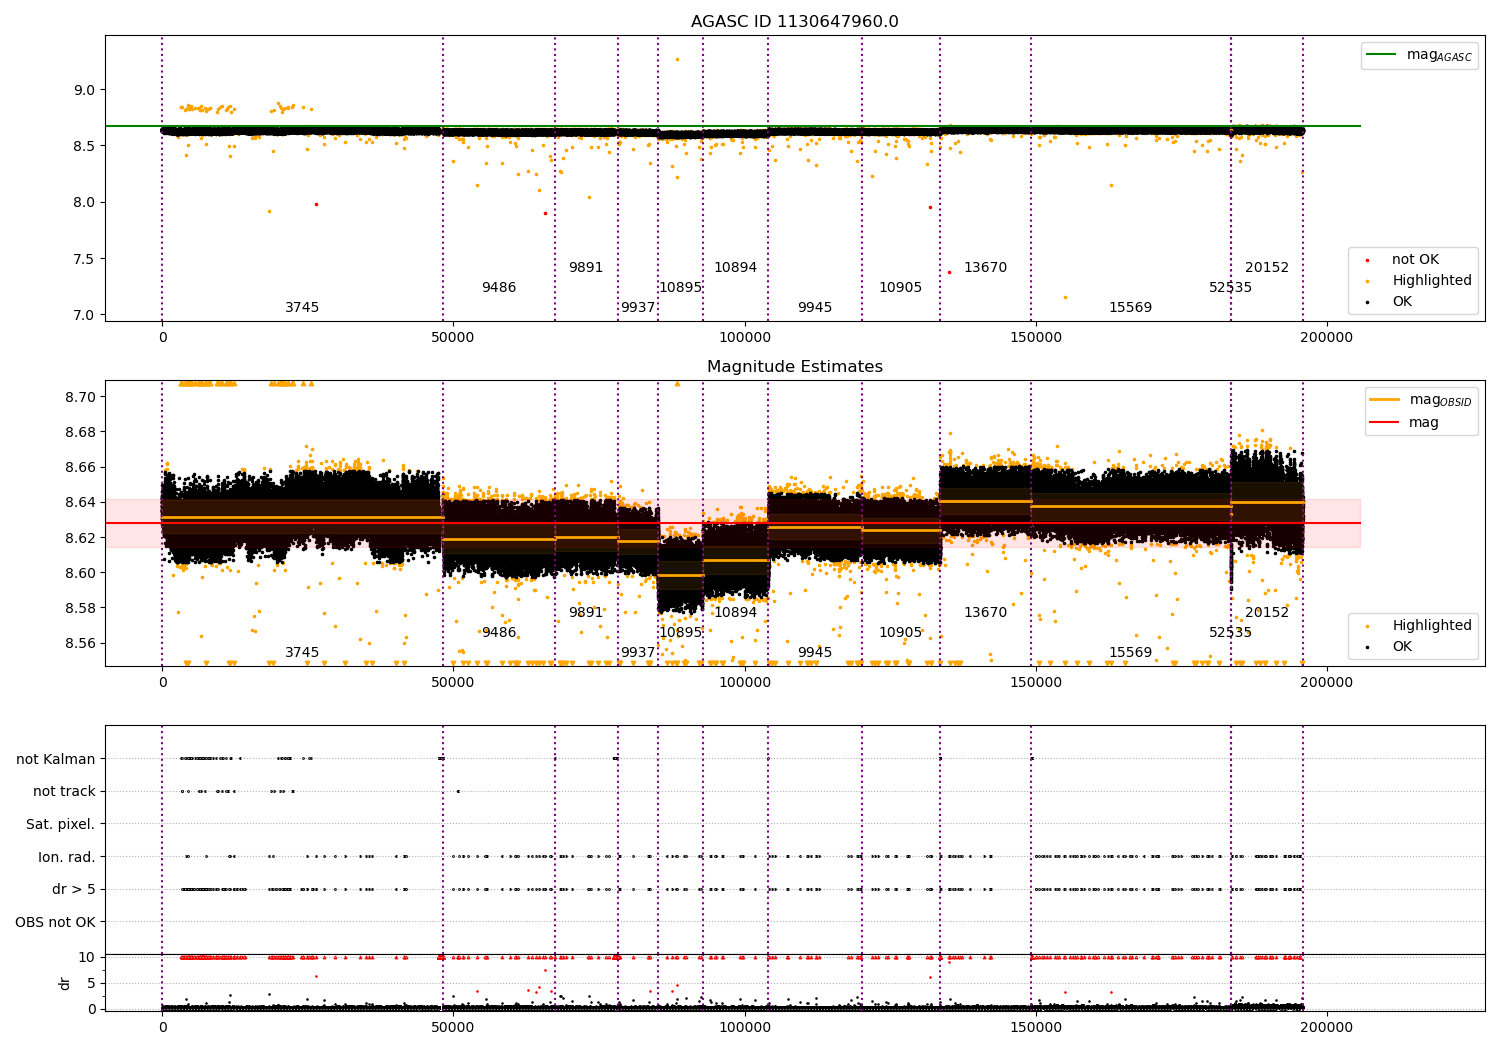
Task: Click the 8.0 tick on top plot y-axis
Action: point(84,203)
